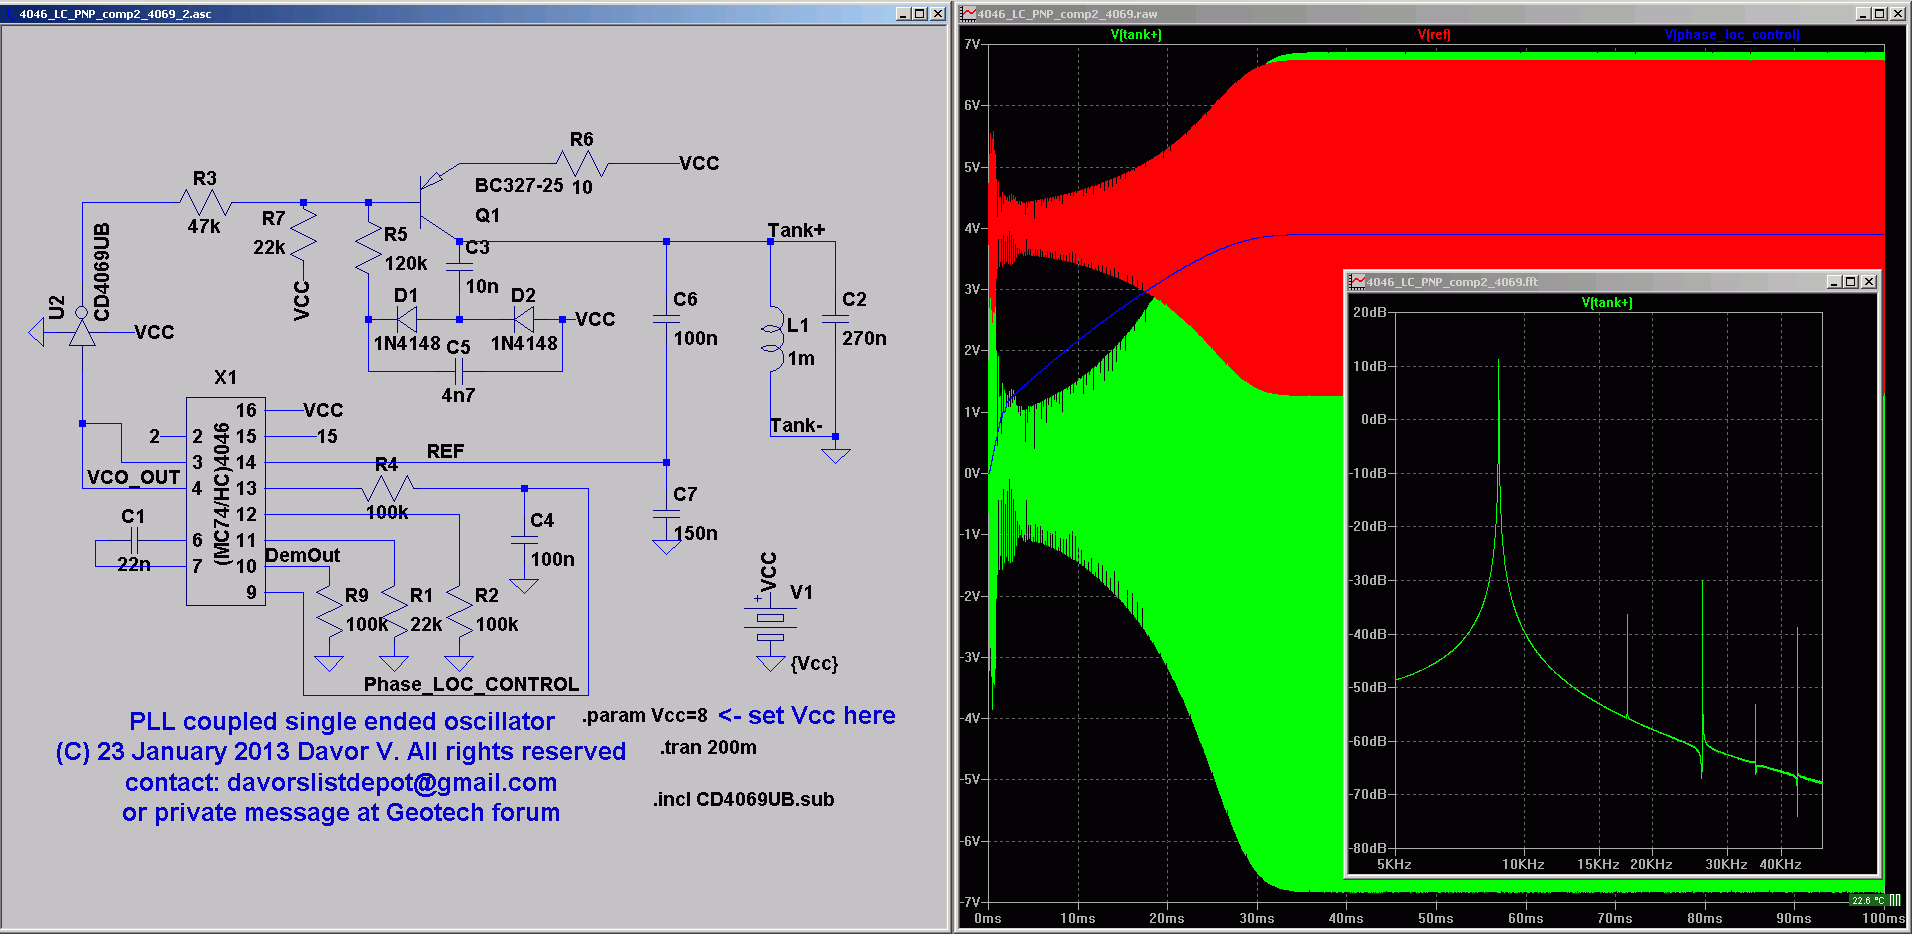Close the FFT window
Screen dimensions: 1912x934
click(1869, 282)
